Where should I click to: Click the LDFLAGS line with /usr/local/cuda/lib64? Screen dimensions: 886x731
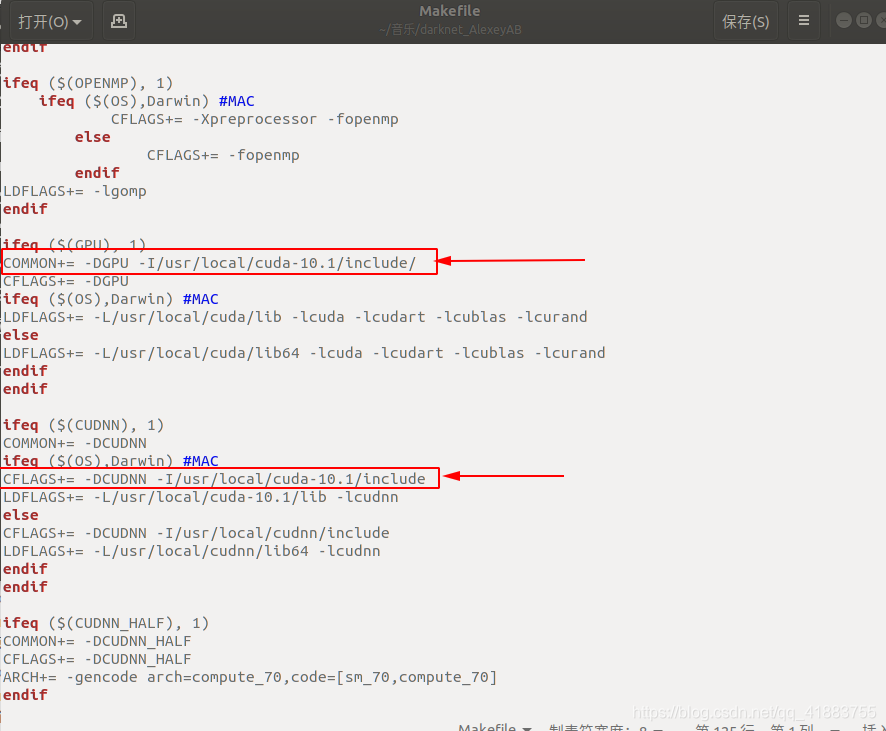305,353
